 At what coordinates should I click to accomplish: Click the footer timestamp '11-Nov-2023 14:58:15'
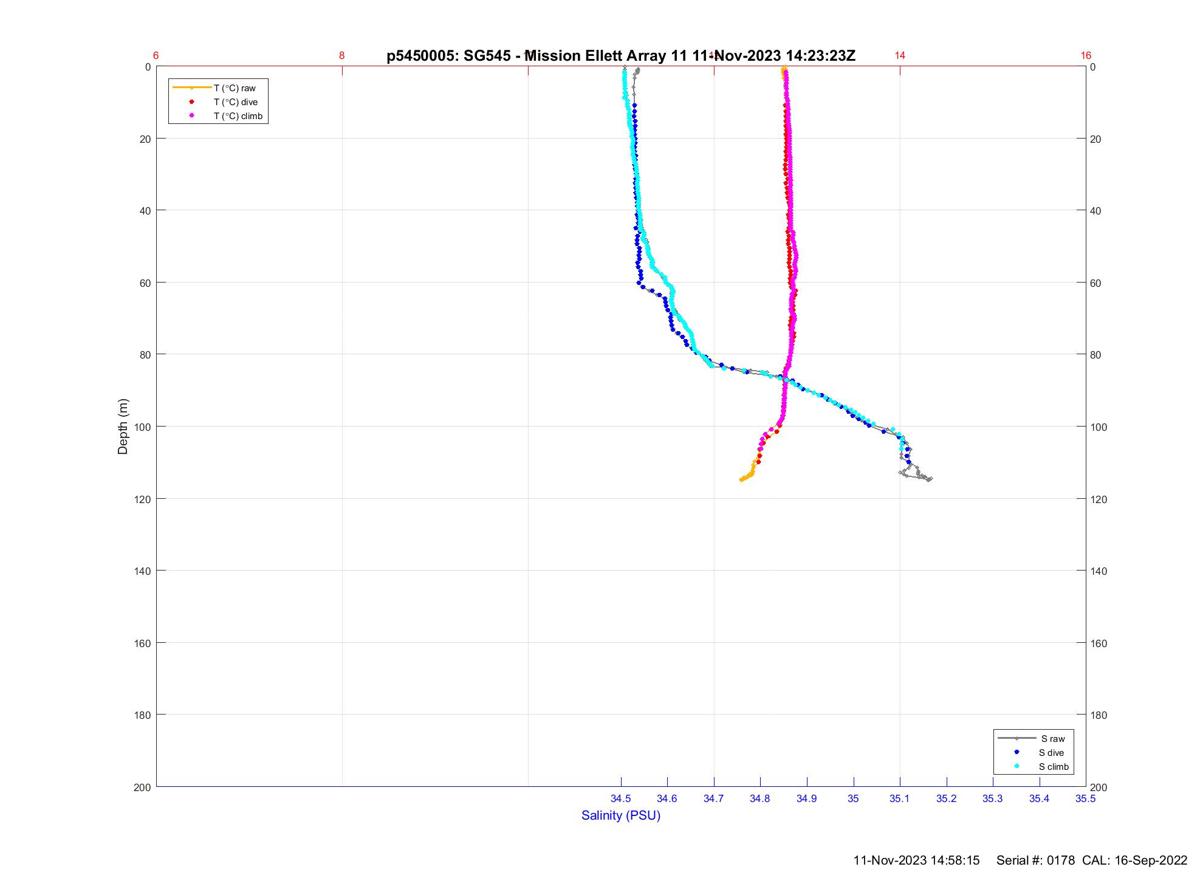click(x=916, y=861)
